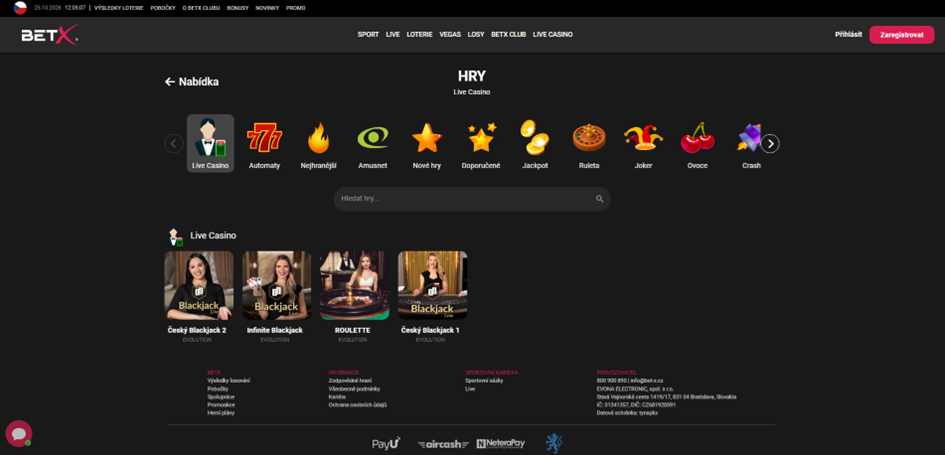Open footer link Sportovní sázky

click(484, 381)
